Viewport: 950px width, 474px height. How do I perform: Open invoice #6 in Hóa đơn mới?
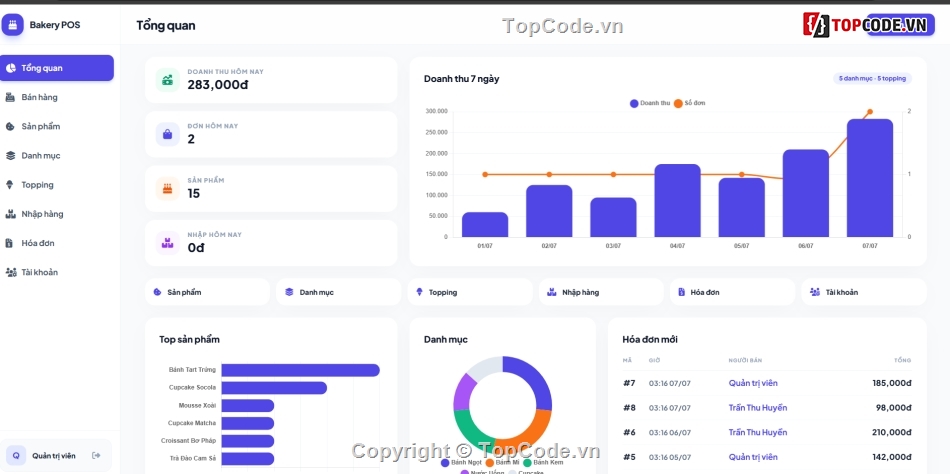click(x=767, y=432)
